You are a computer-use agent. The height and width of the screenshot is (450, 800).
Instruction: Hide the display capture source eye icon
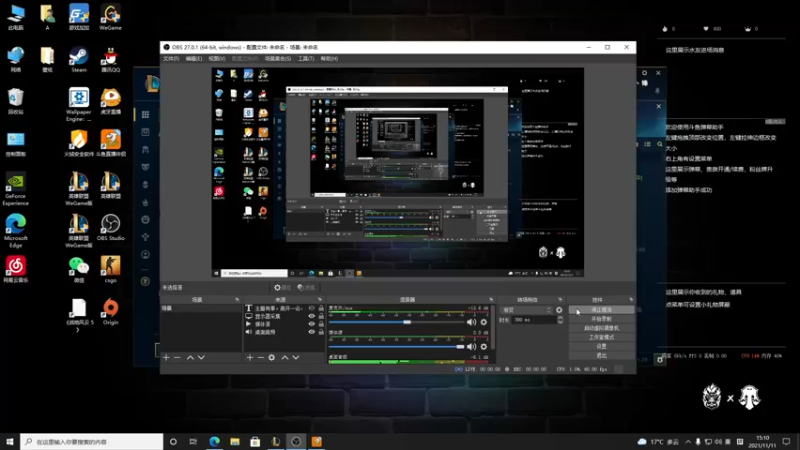311,316
